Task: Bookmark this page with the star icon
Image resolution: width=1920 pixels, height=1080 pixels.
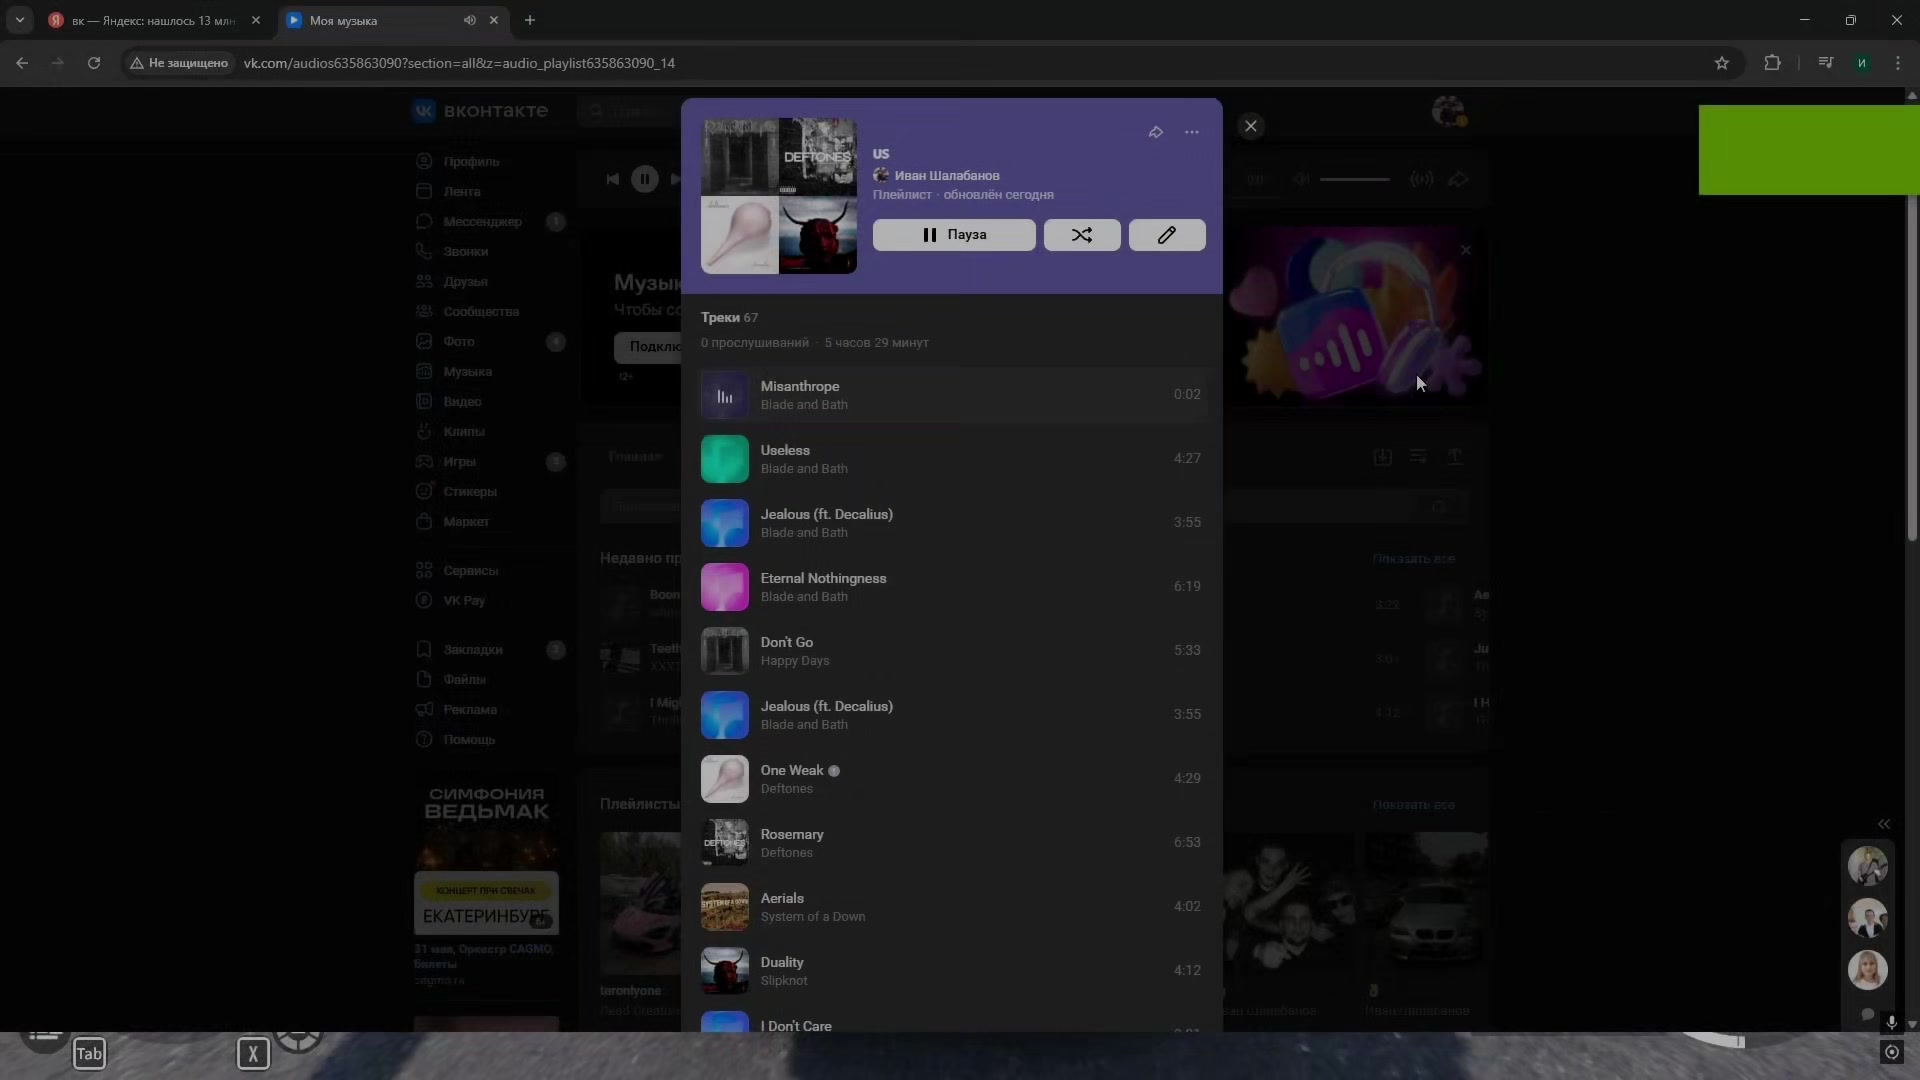Action: (1721, 63)
